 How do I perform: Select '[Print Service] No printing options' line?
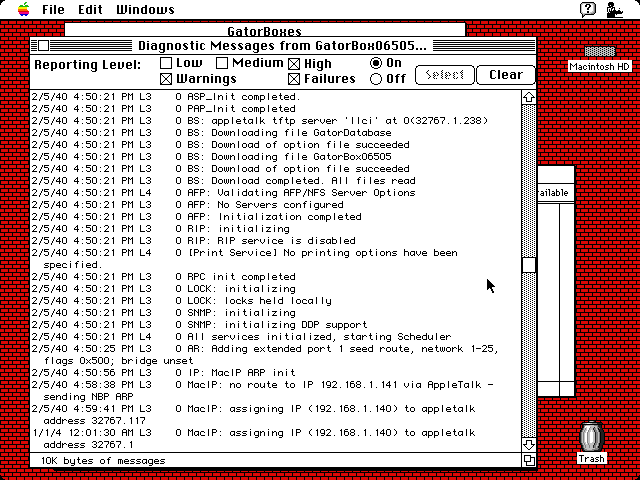coord(276,259)
